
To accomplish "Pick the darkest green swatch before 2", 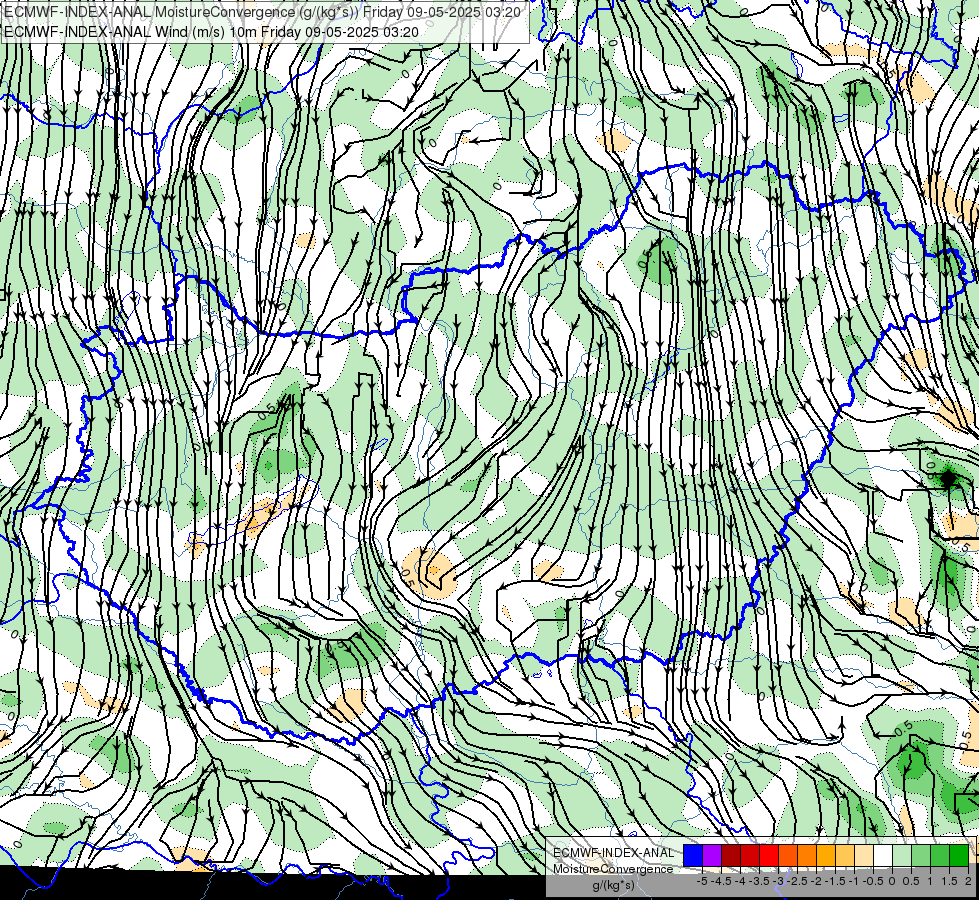I will click(959, 855).
